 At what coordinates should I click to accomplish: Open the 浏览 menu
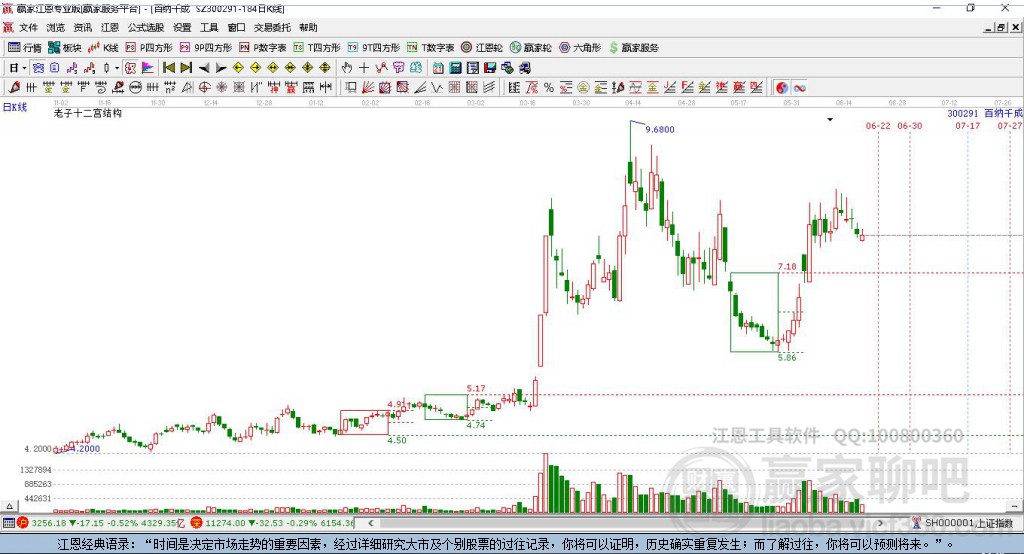[56, 27]
